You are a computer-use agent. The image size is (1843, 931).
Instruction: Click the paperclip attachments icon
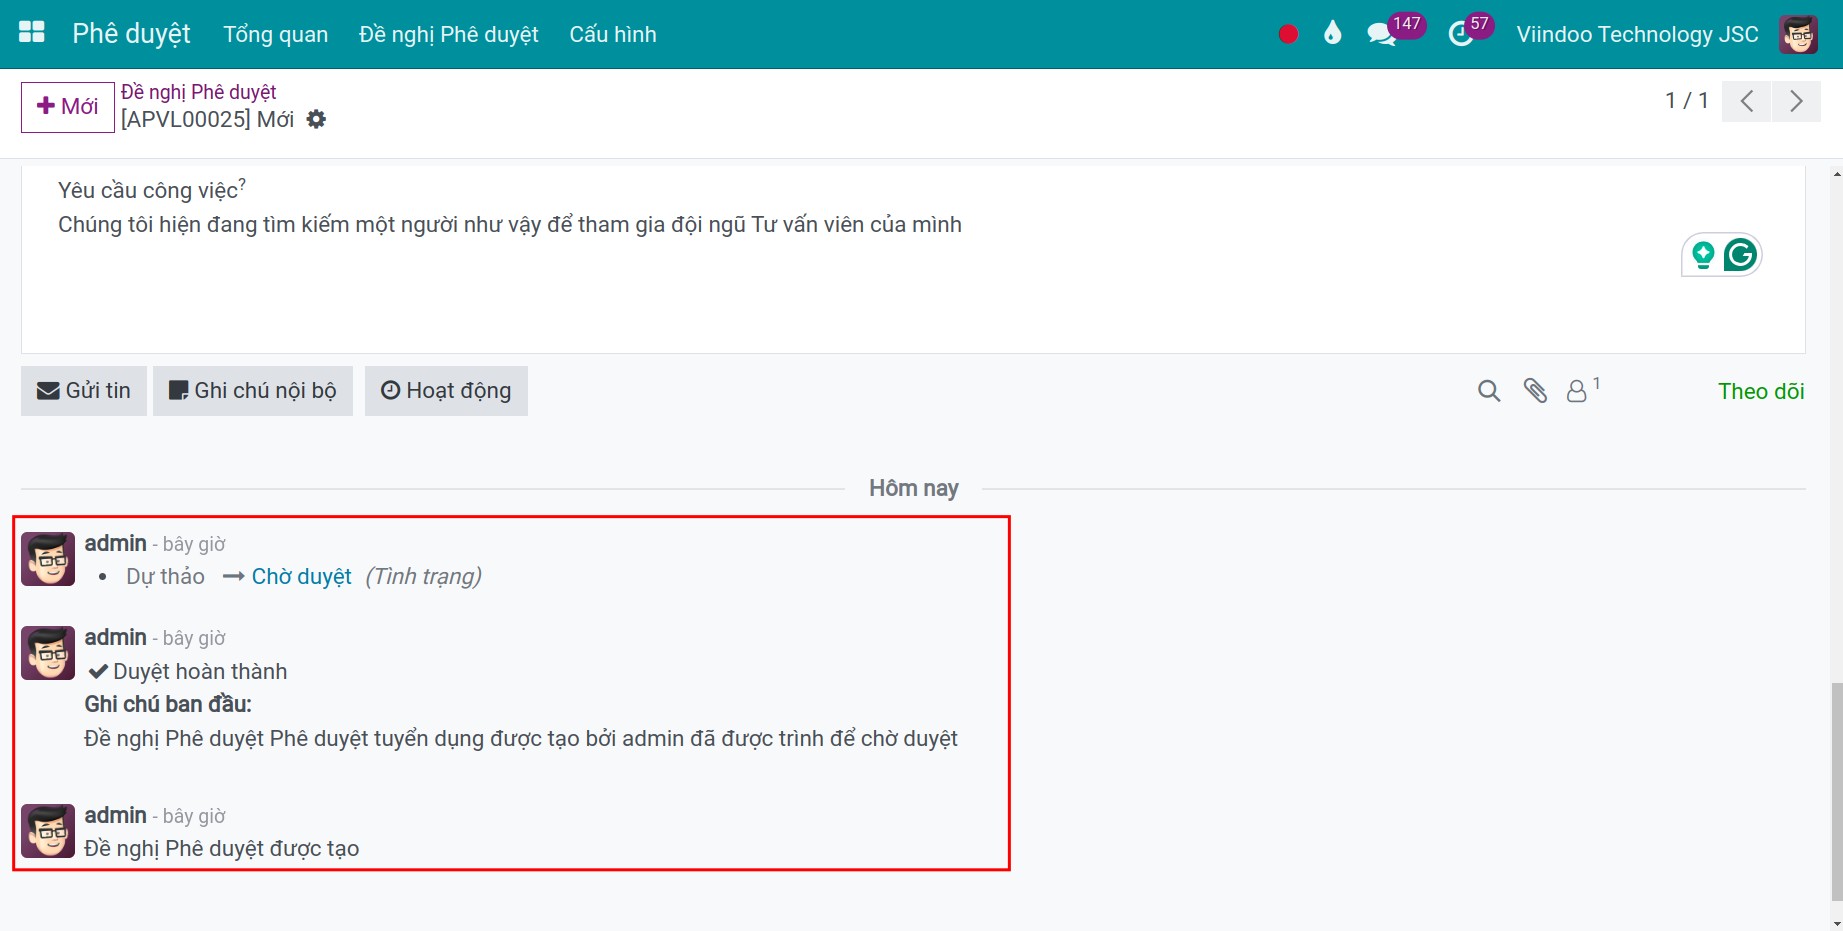pos(1535,391)
